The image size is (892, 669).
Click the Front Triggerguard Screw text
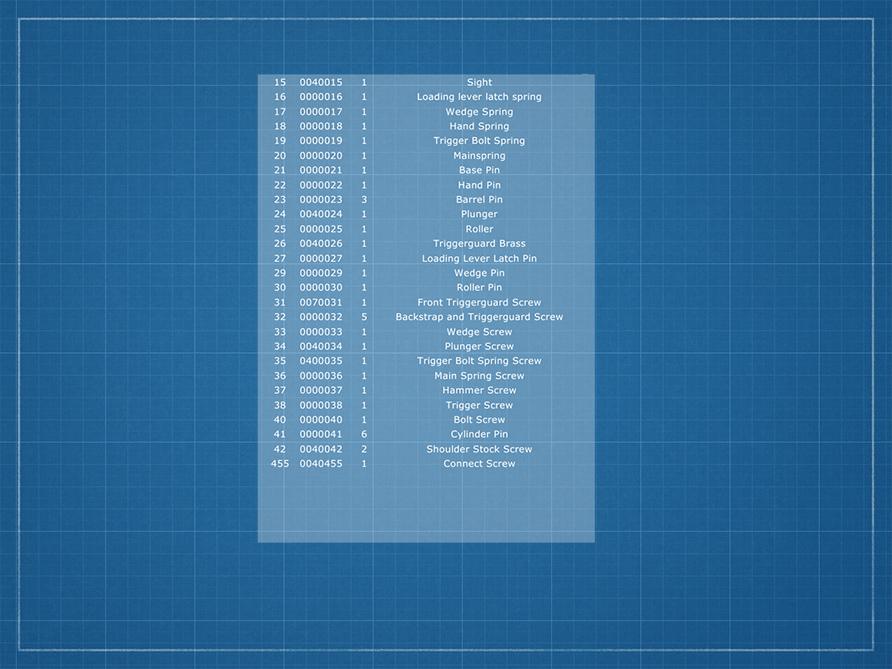click(479, 302)
